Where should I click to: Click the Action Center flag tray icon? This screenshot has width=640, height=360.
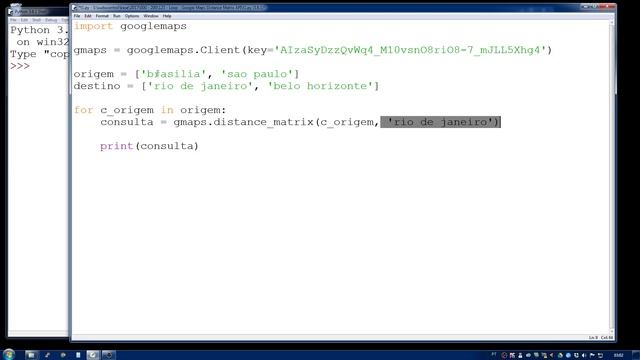point(592,356)
